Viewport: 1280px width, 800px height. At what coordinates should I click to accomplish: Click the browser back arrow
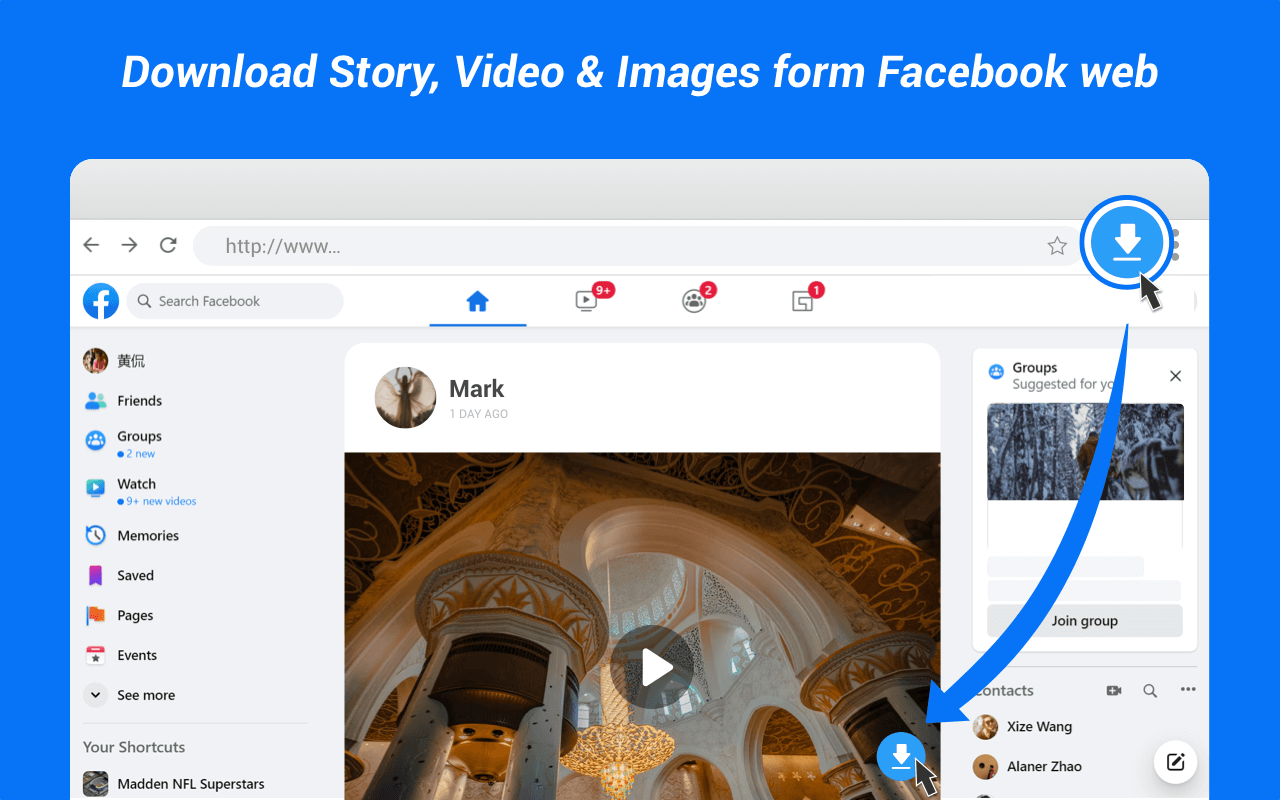click(x=91, y=245)
